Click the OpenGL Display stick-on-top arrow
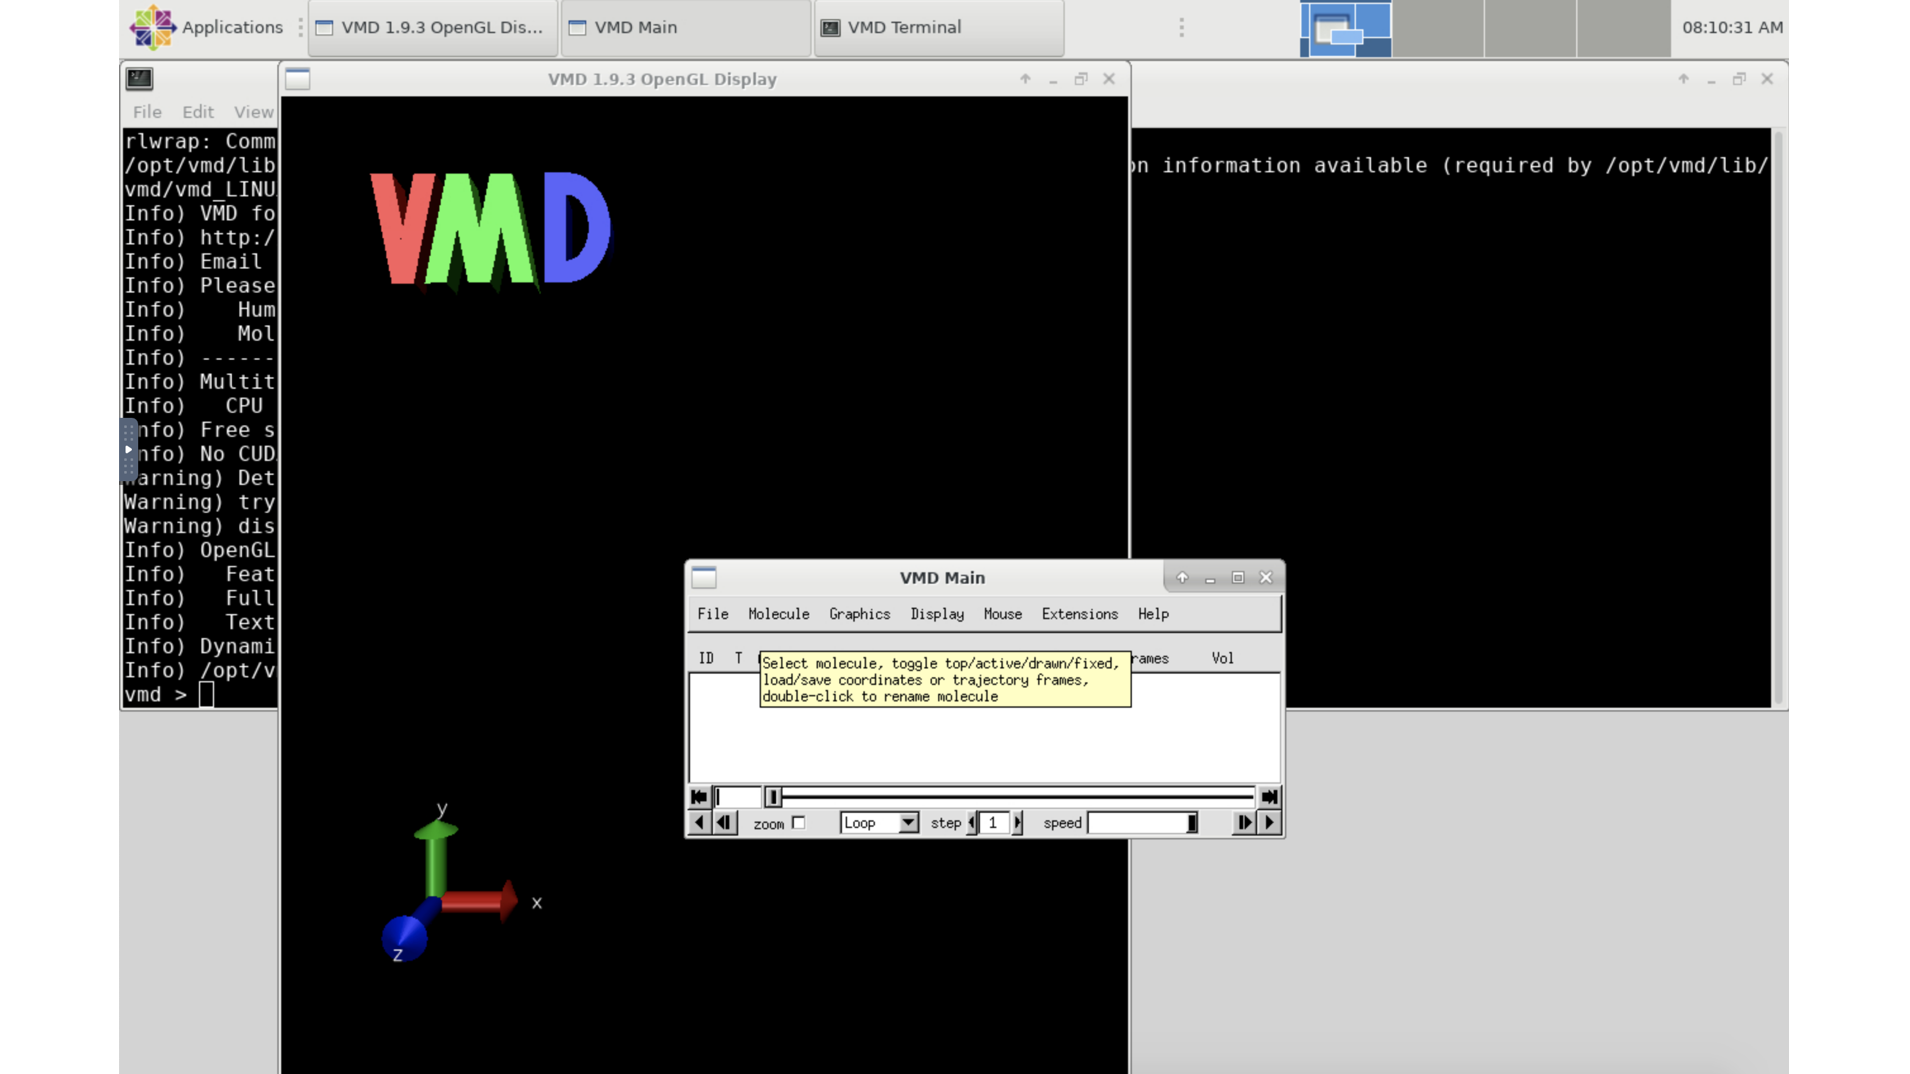 click(1025, 79)
